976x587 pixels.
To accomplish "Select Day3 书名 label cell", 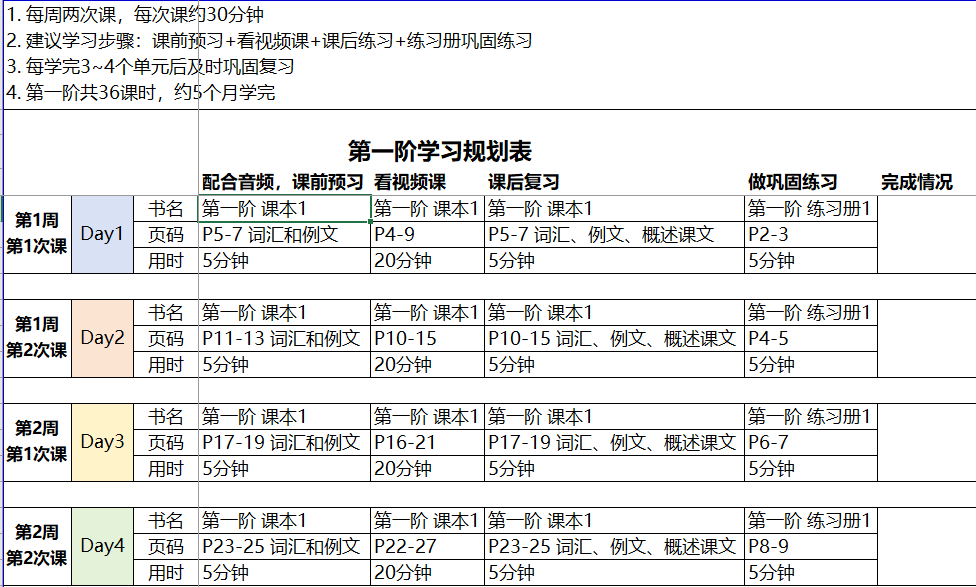I will point(166,416).
